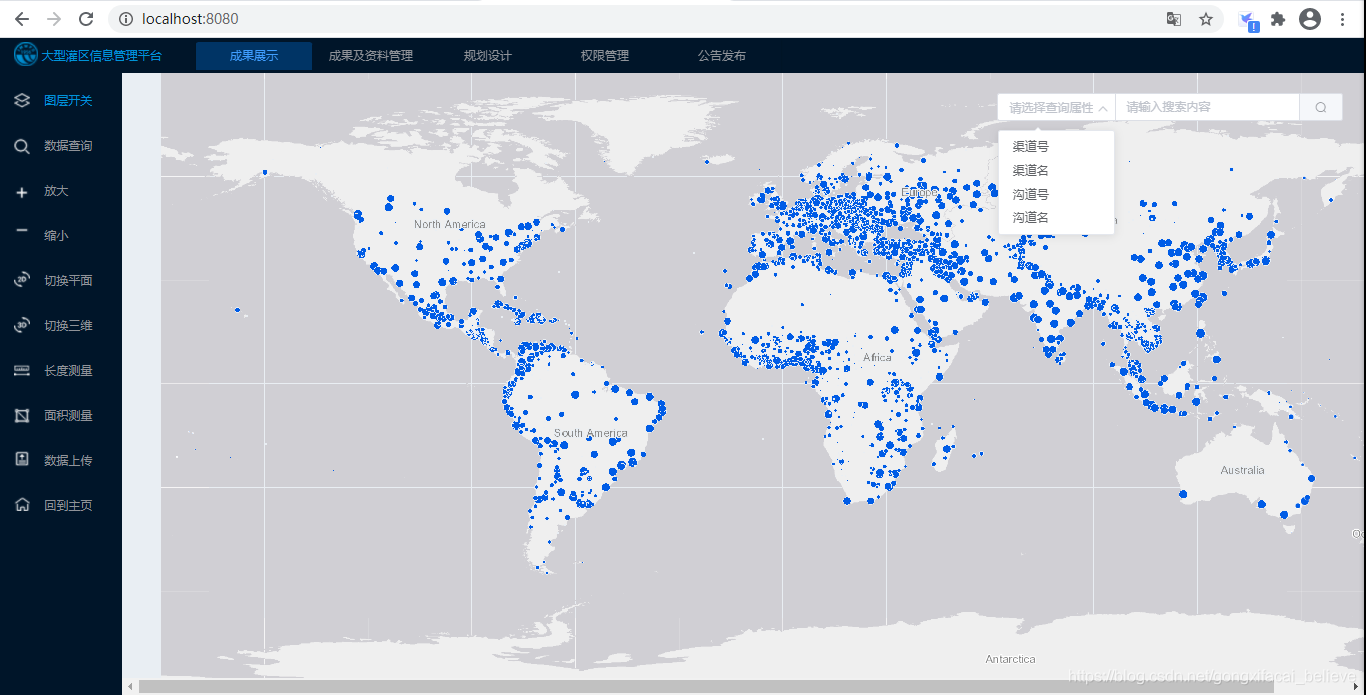Screen dimensions: 1366x695
Task: Open the translate page icon
Action: tap(1174, 19)
